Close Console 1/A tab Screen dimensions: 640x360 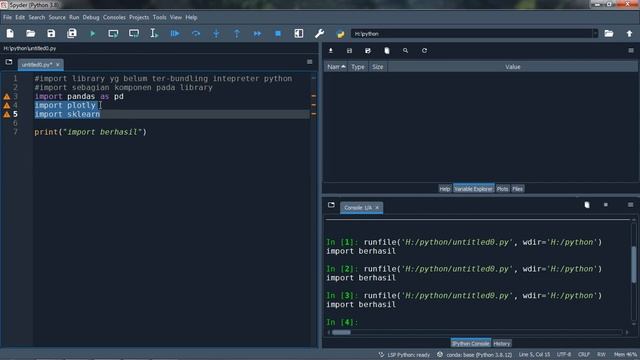point(377,208)
